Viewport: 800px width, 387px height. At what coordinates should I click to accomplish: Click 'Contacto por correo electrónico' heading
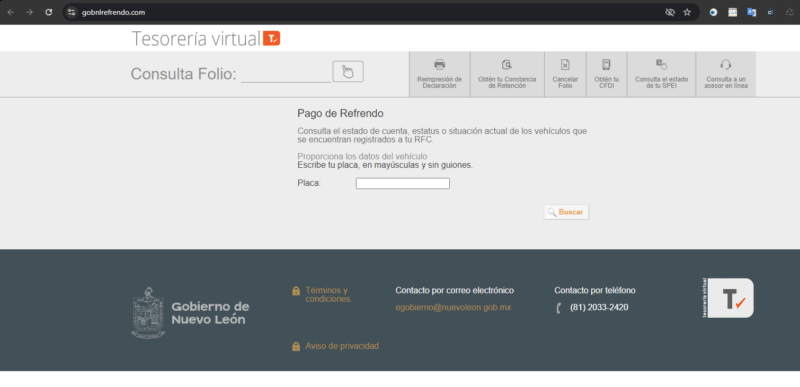[455, 291]
